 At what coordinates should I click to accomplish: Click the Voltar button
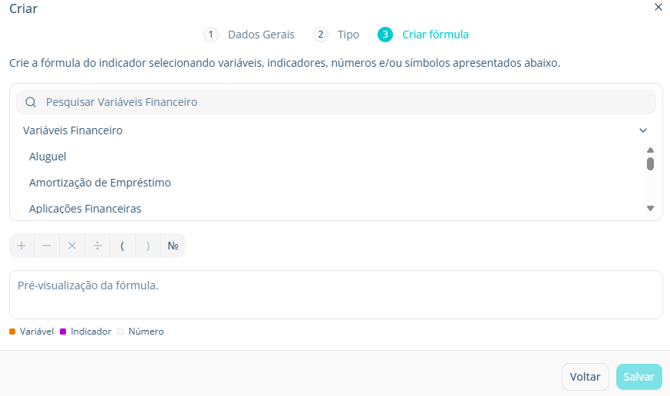tap(585, 377)
